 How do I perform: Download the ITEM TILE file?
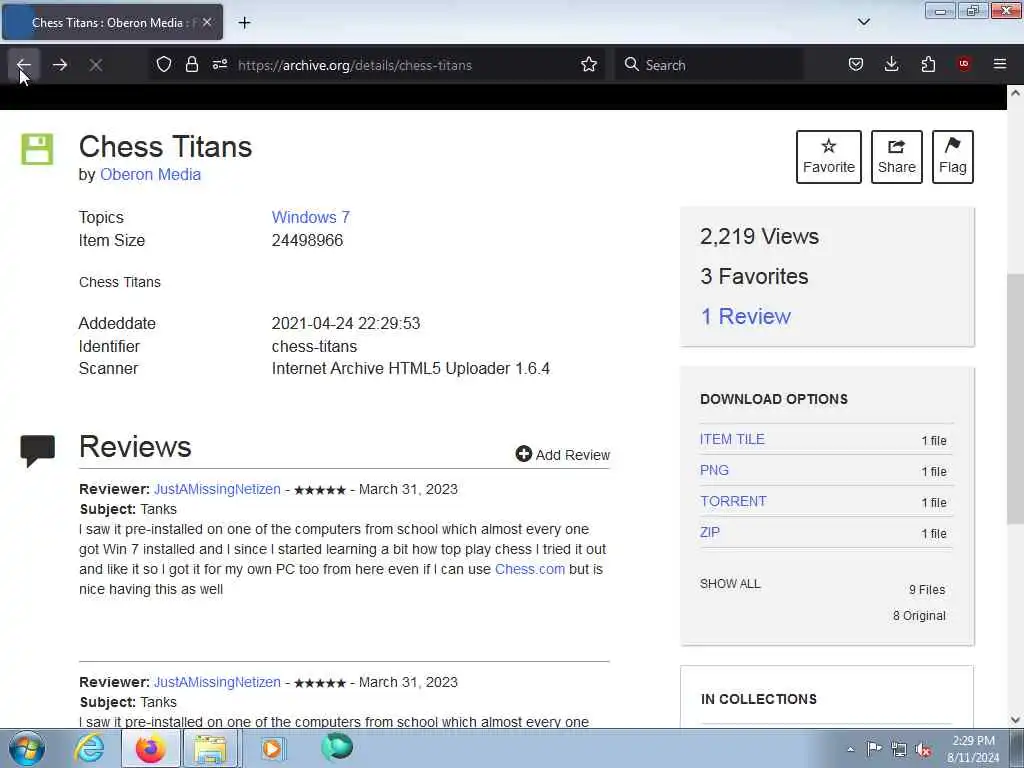[x=732, y=440]
